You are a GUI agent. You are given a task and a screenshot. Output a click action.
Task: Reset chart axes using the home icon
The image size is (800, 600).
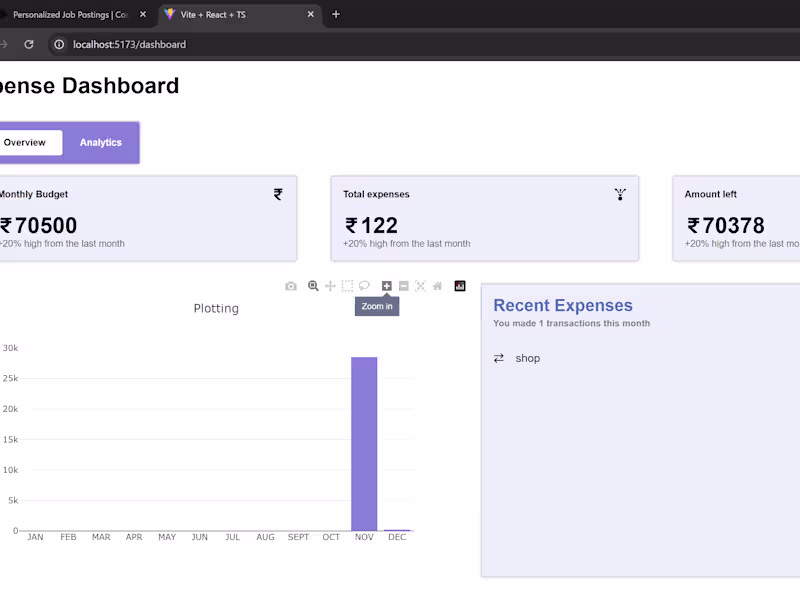(x=438, y=285)
